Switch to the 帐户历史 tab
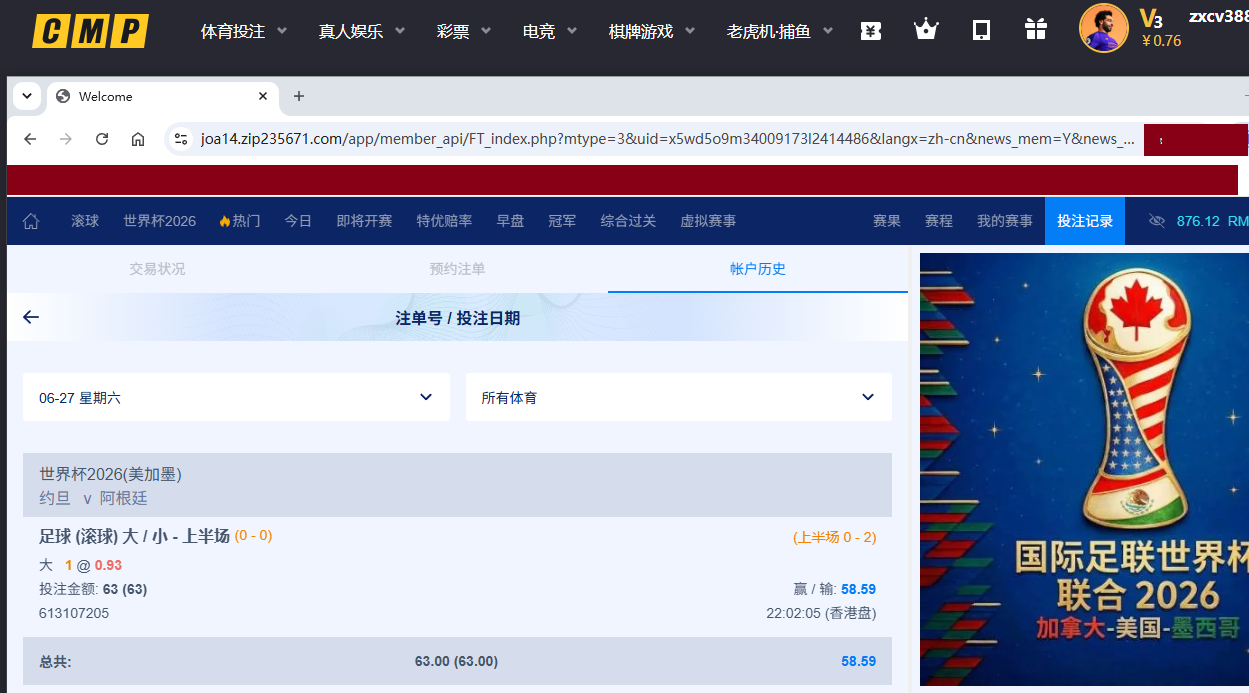The height and width of the screenshot is (693, 1249). pos(758,269)
